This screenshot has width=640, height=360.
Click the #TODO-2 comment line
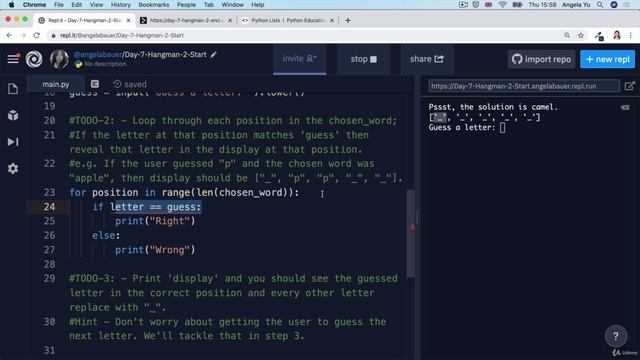pyautogui.click(x=233, y=121)
